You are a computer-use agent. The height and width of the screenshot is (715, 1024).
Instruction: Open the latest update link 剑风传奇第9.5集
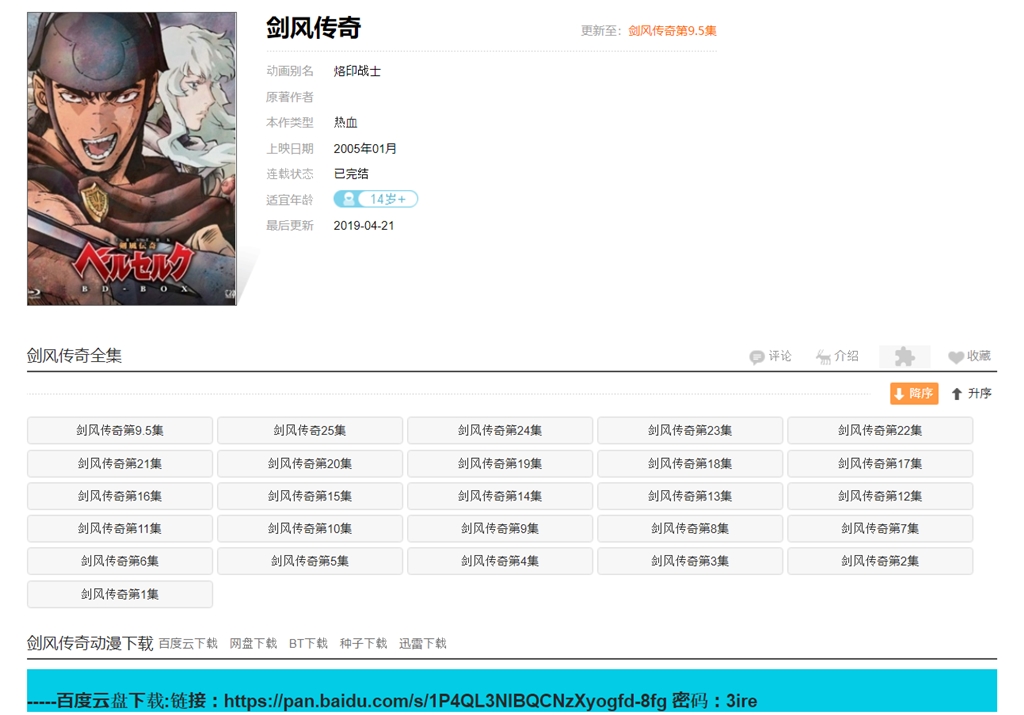coord(672,31)
